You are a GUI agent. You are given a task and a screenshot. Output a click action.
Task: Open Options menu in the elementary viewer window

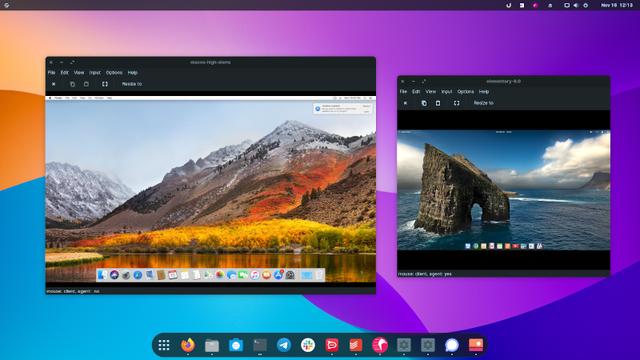pos(465,92)
